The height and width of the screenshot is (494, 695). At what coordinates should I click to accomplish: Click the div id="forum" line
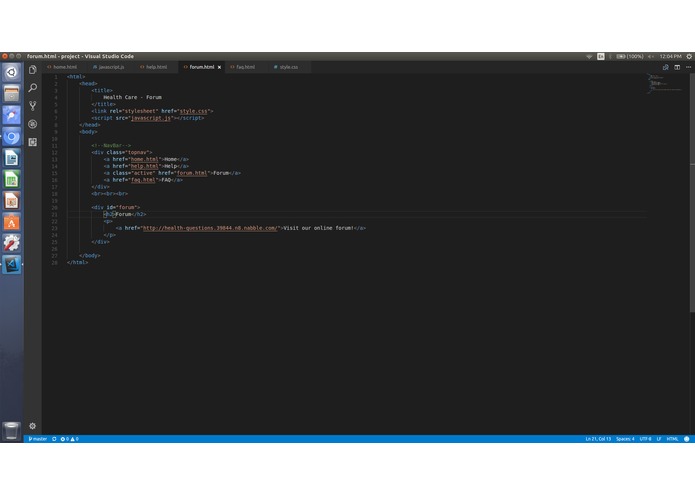(x=116, y=207)
